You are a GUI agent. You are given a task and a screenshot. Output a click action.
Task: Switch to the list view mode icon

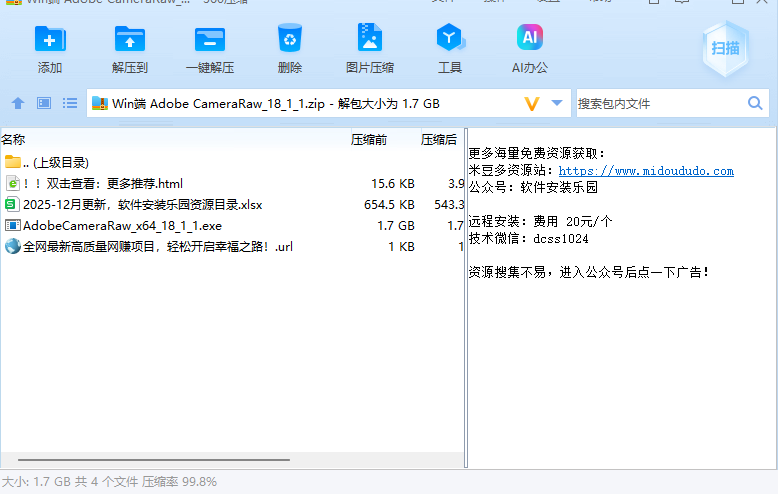[70, 103]
